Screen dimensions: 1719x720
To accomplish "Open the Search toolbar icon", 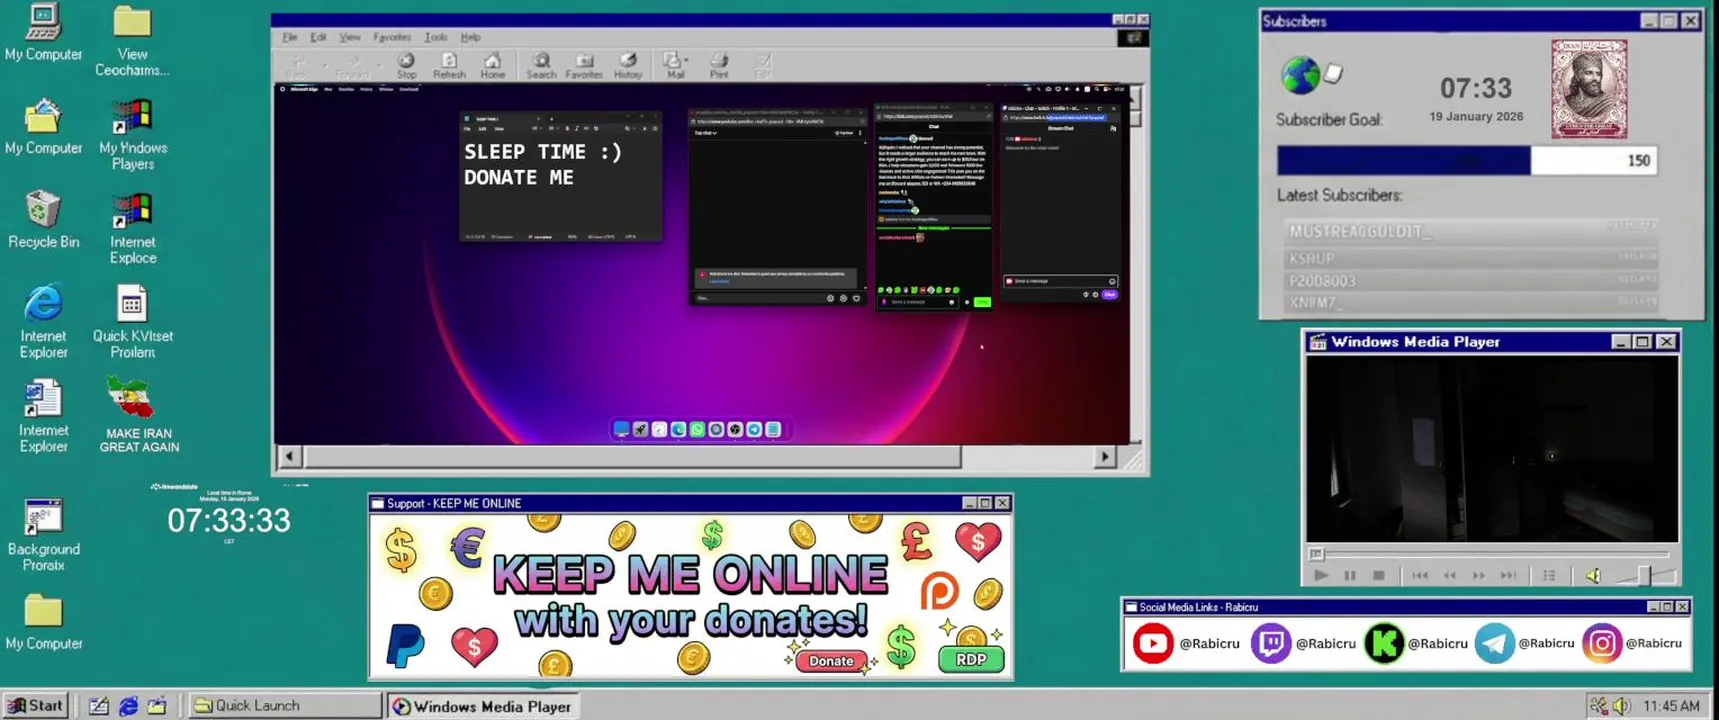I will pyautogui.click(x=541, y=66).
